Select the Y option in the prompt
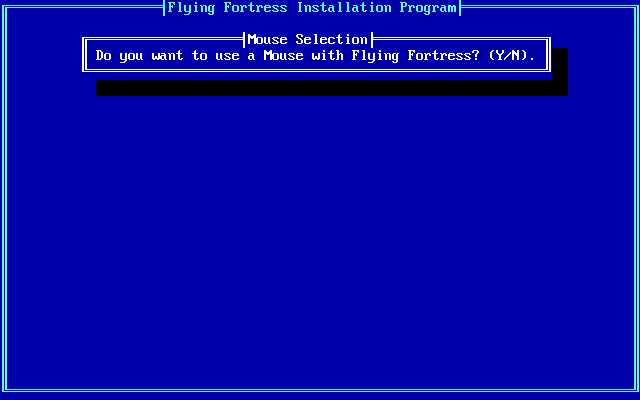Screen dimensions: 640x400 point(500,56)
